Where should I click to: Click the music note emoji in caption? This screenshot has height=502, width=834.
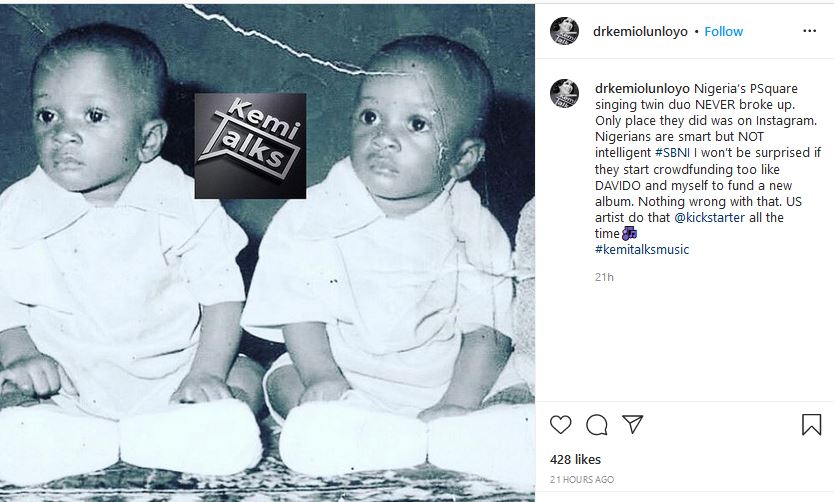[629, 233]
